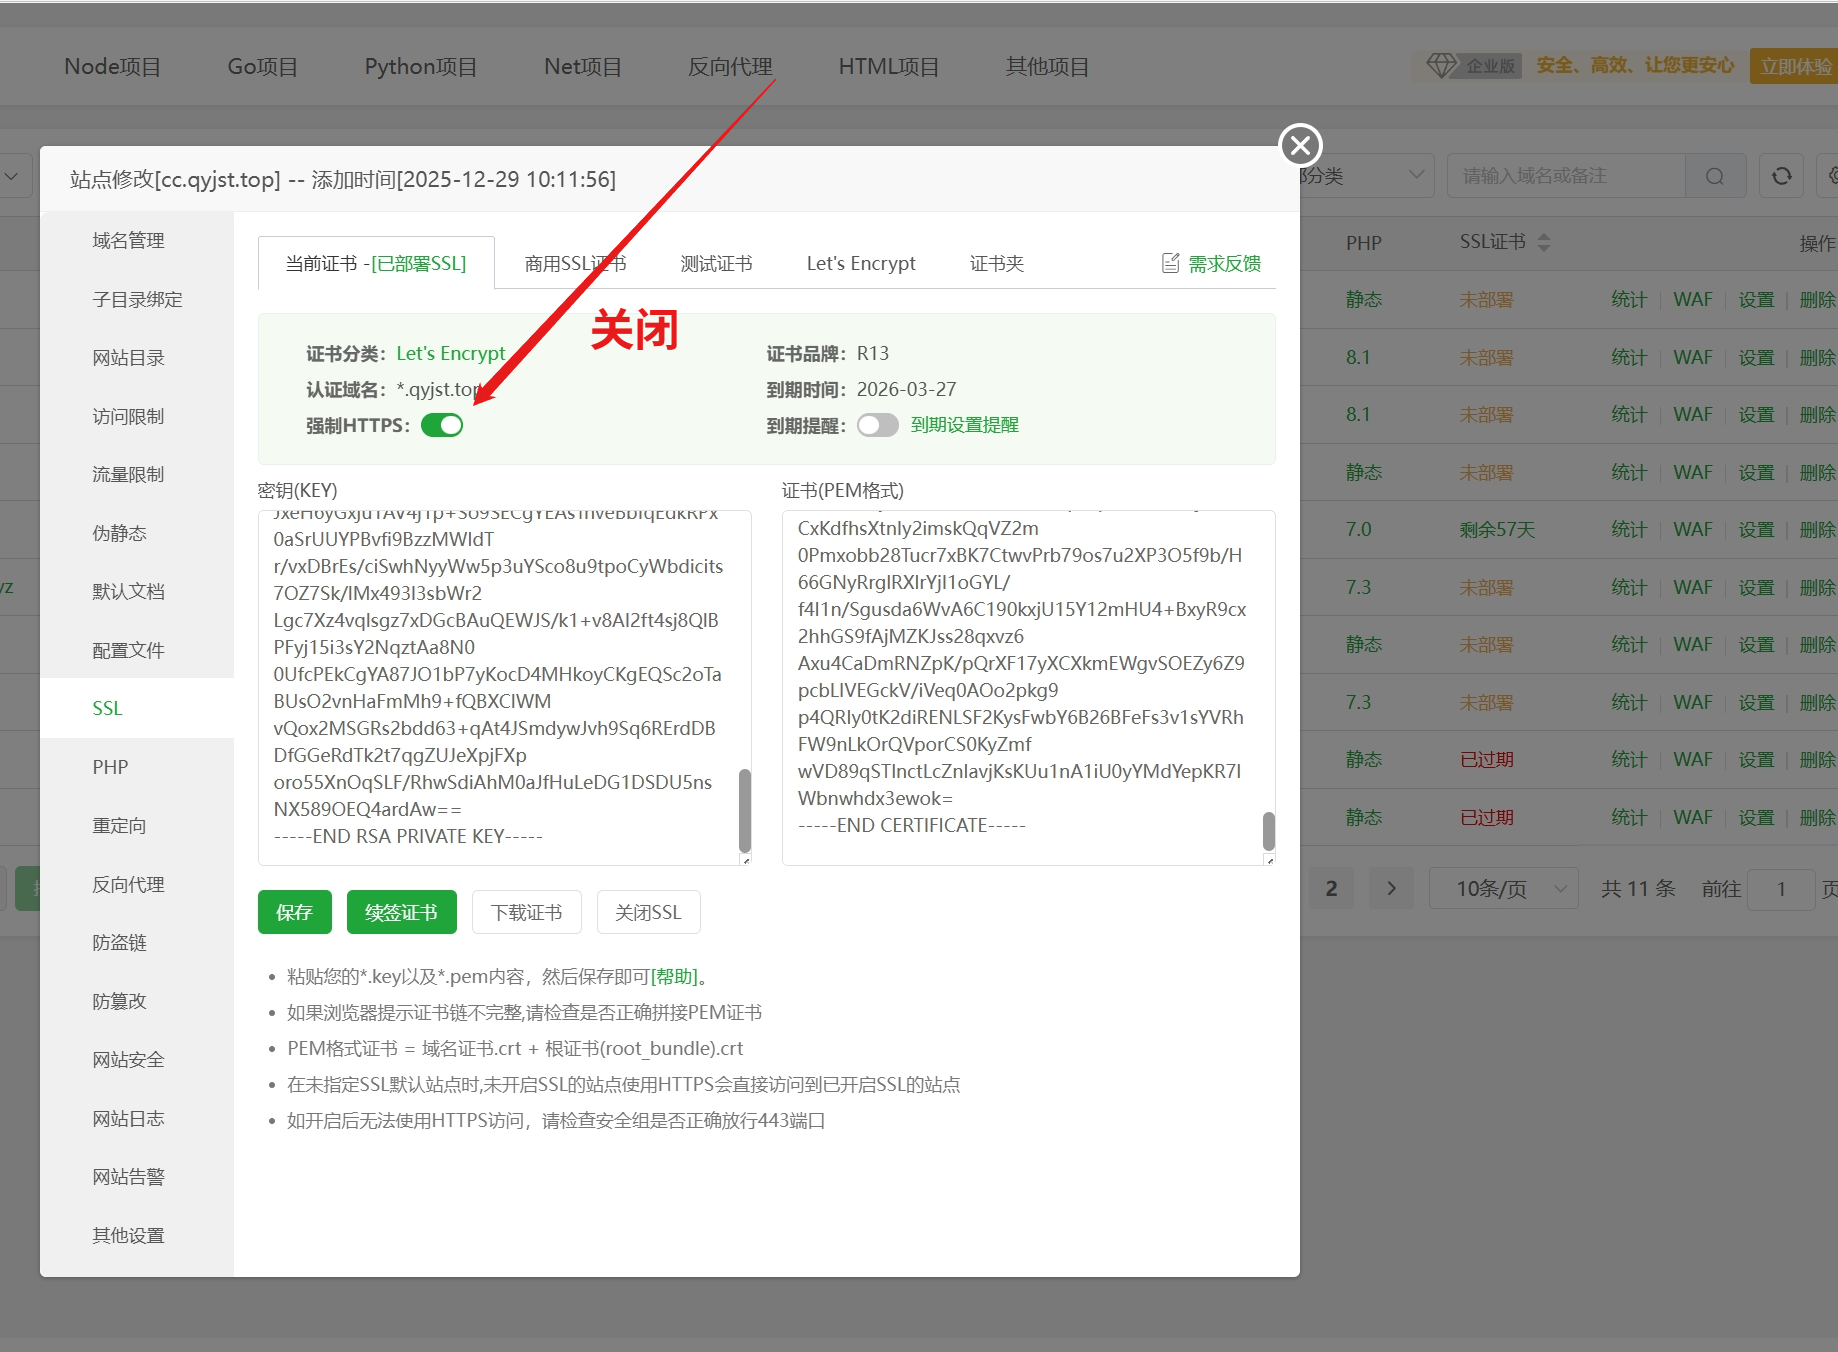Click the search magnifier icon

pyautogui.click(x=1715, y=176)
